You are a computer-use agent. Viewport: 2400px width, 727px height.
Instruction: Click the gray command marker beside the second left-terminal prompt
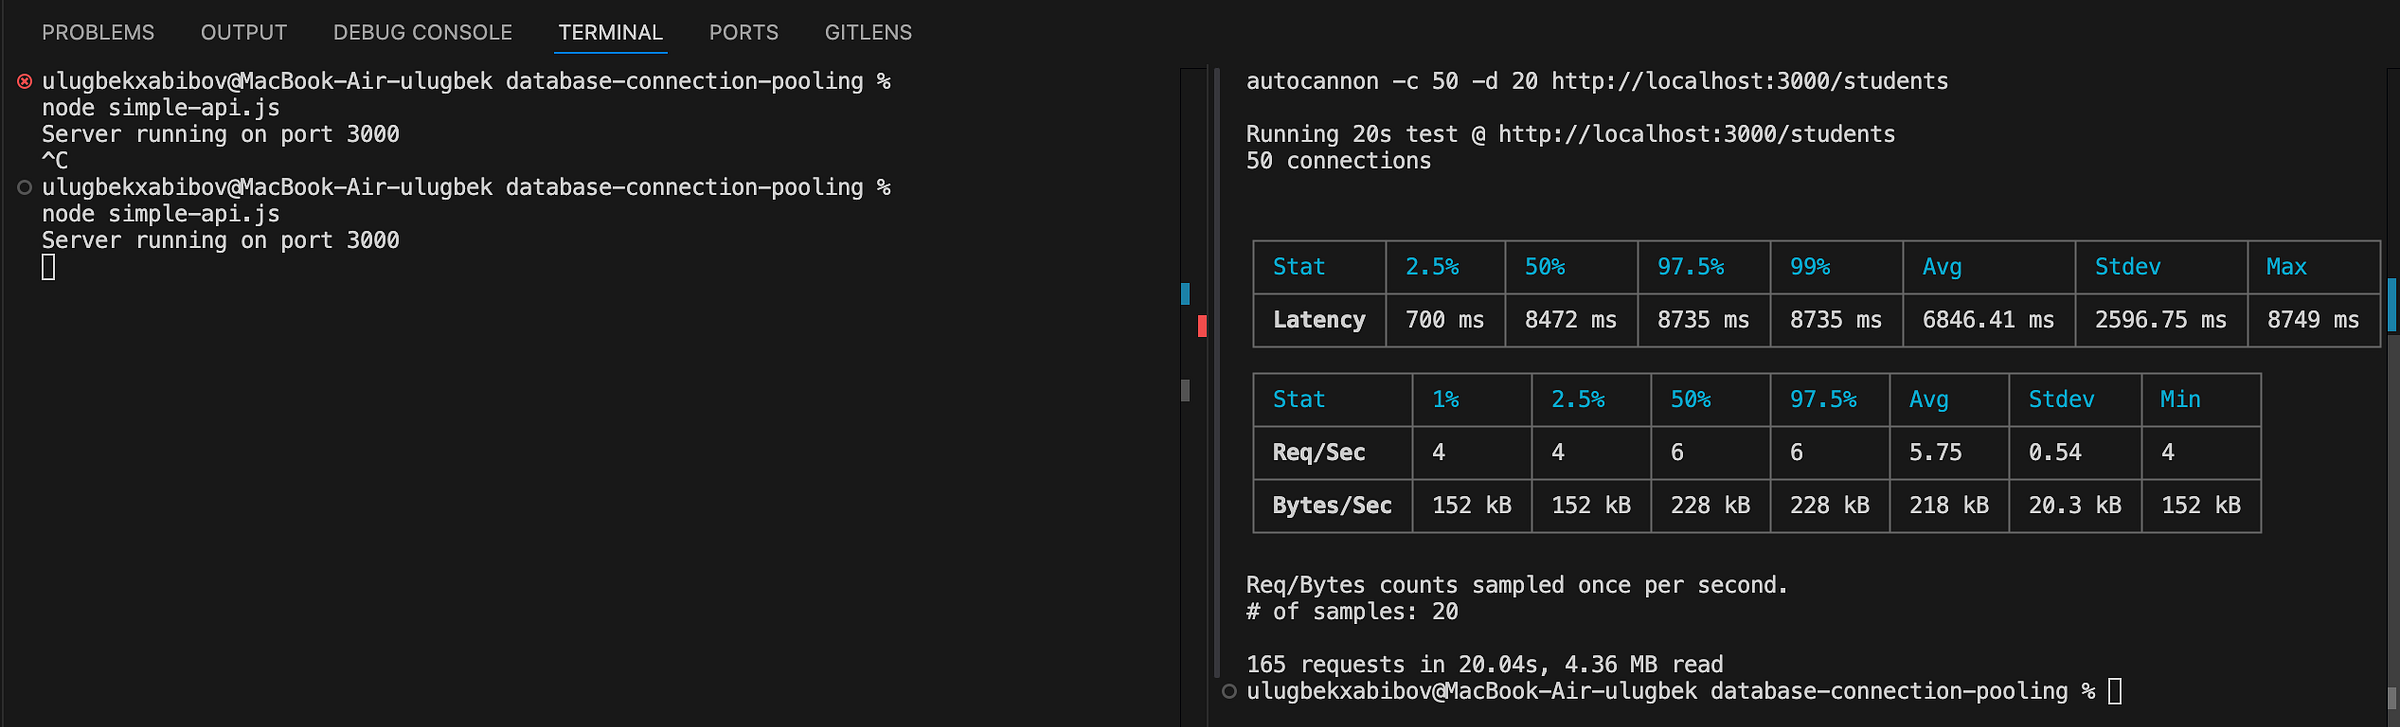(x=25, y=187)
